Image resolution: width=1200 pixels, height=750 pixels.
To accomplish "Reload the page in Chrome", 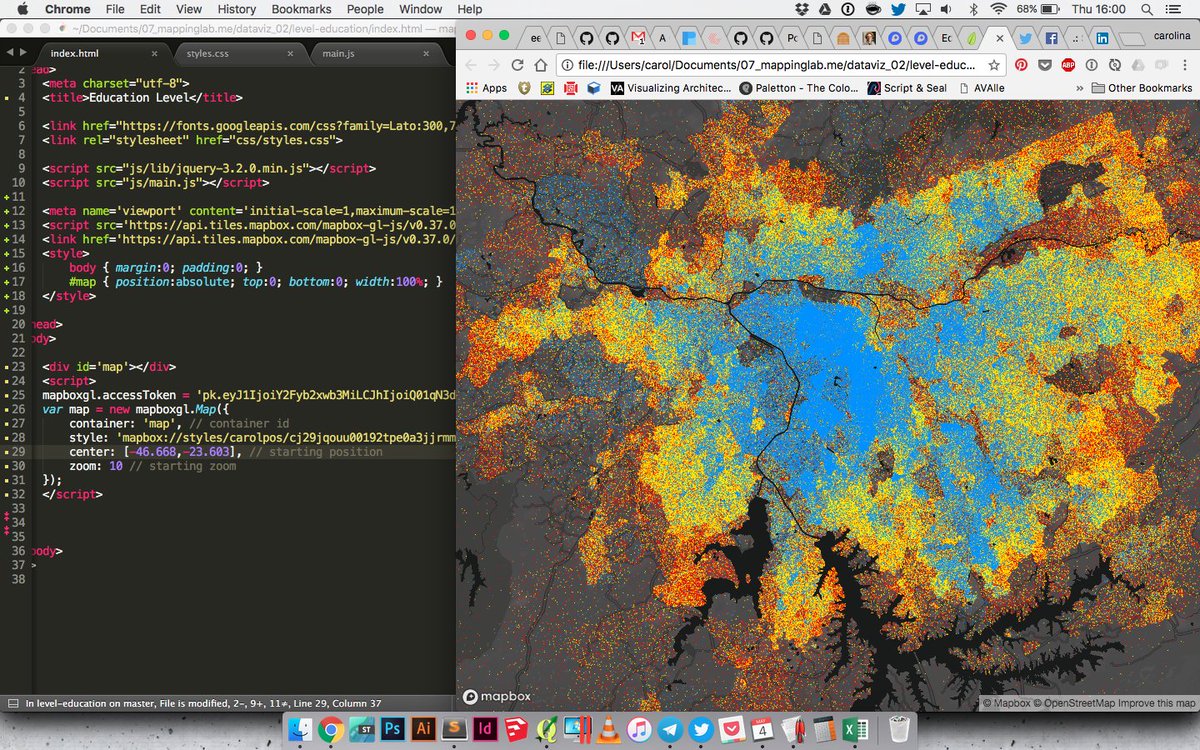I will tap(517, 65).
